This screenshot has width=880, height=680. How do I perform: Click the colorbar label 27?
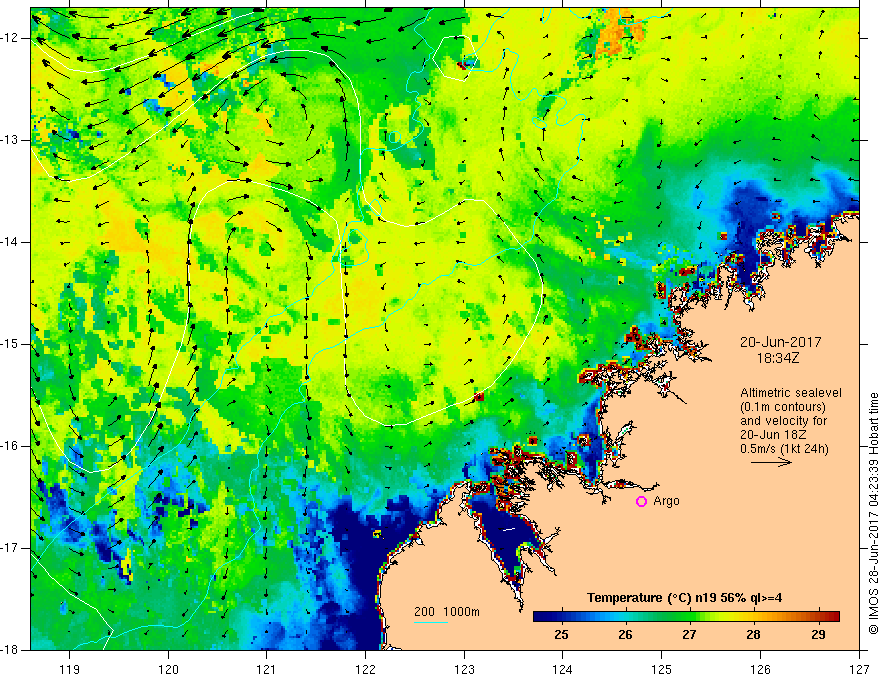[x=689, y=635]
